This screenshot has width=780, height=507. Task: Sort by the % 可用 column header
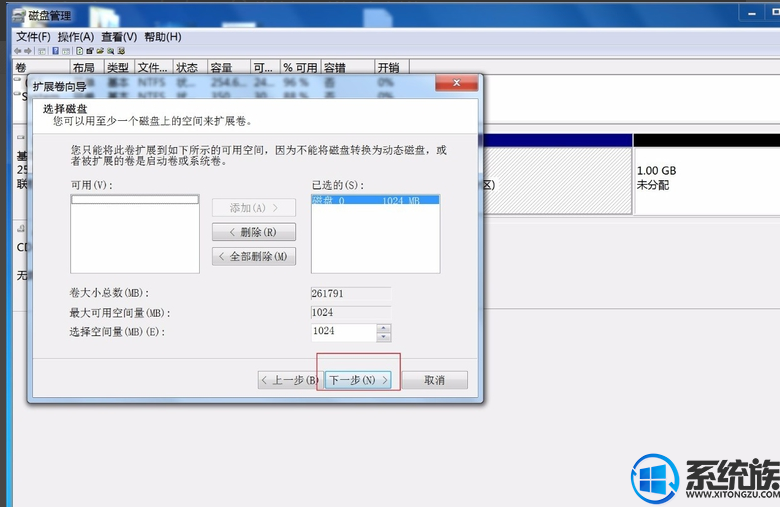click(x=300, y=68)
